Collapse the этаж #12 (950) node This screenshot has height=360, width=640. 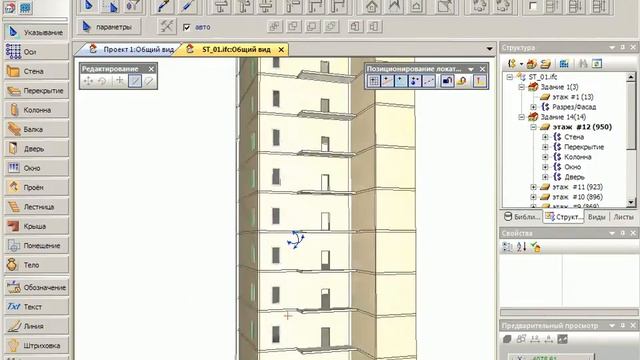coord(533,127)
